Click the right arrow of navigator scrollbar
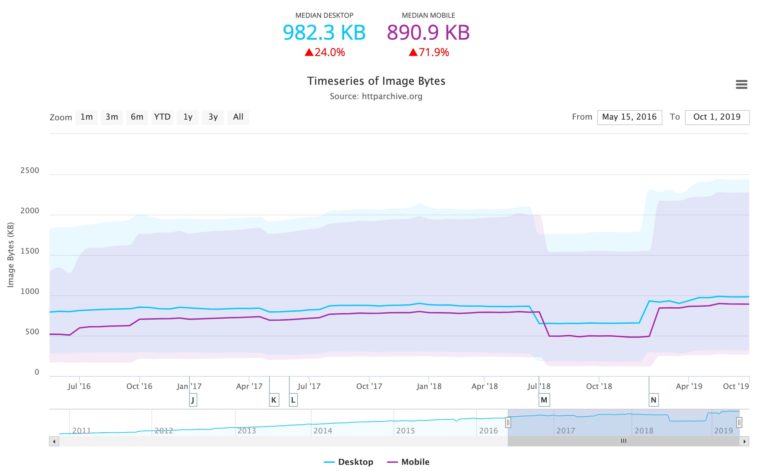 click(745, 440)
